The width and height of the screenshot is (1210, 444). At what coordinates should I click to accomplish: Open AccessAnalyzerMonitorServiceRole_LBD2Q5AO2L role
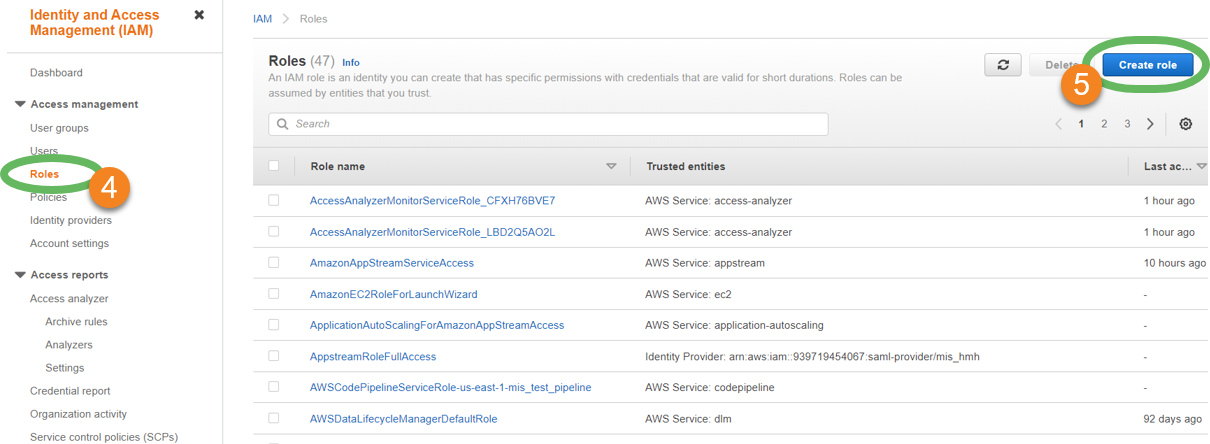[x=432, y=232]
